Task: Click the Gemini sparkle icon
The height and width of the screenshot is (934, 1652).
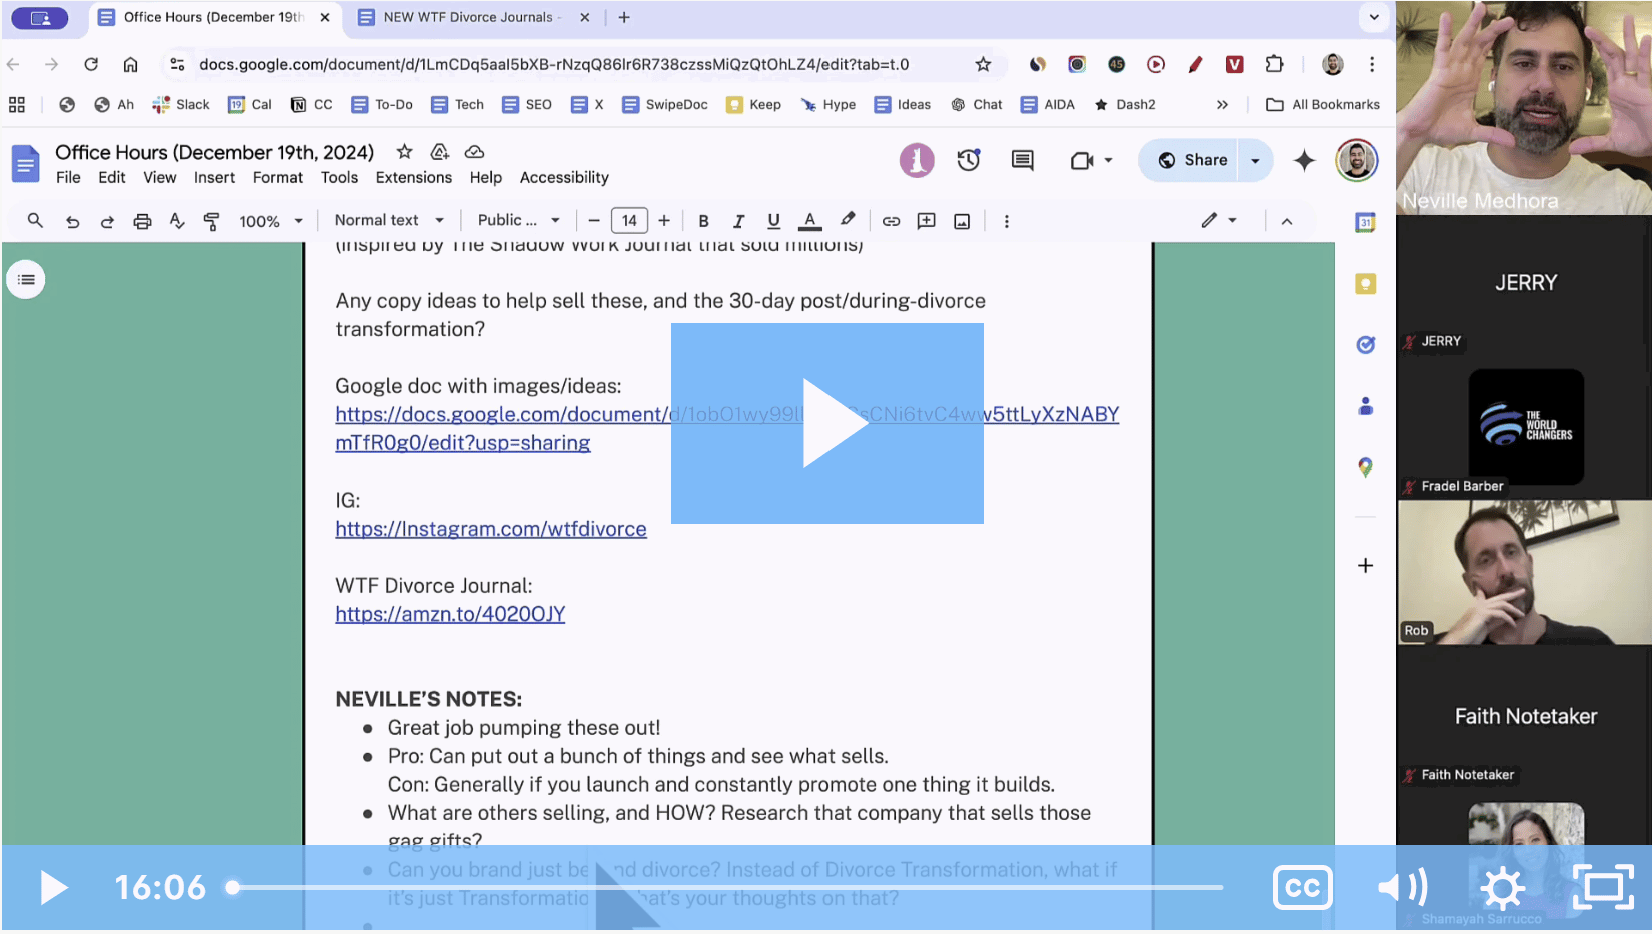Action: point(1304,160)
